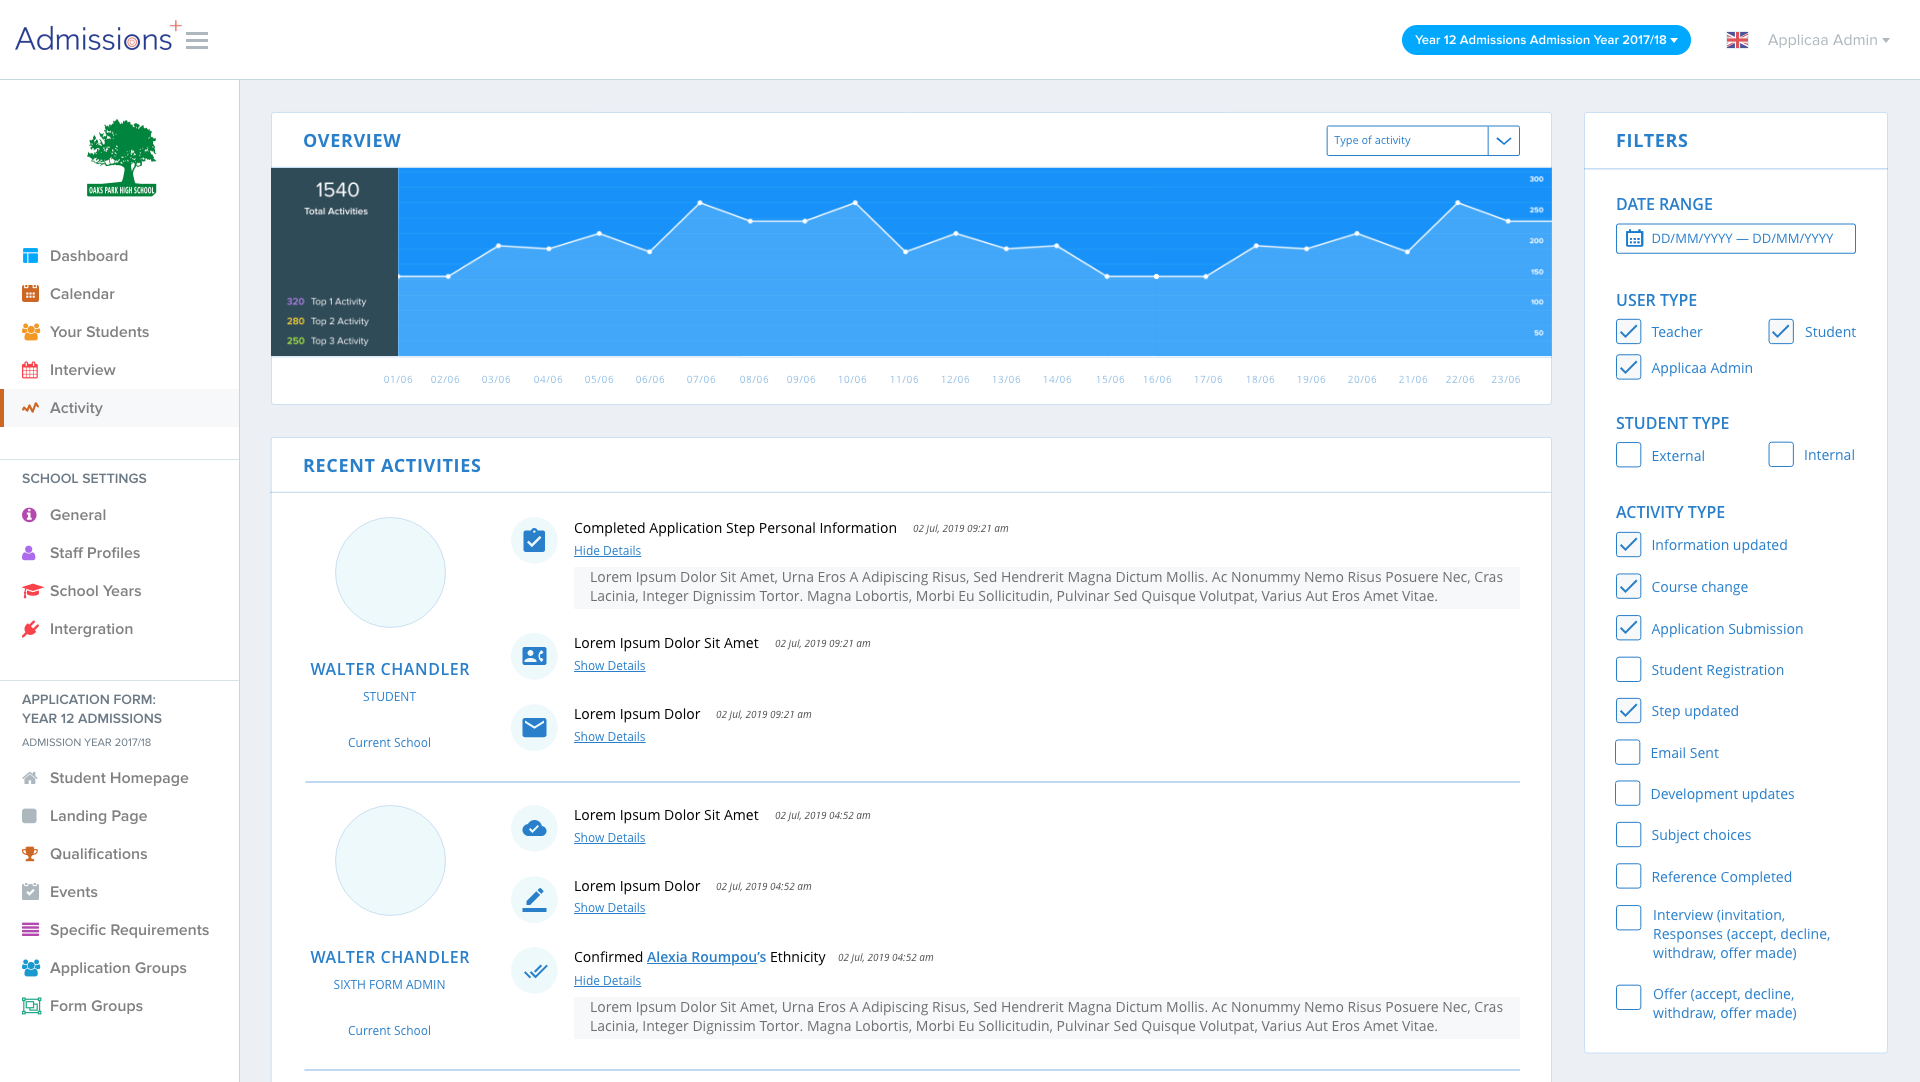Click the Interview calendar icon

[30, 370]
